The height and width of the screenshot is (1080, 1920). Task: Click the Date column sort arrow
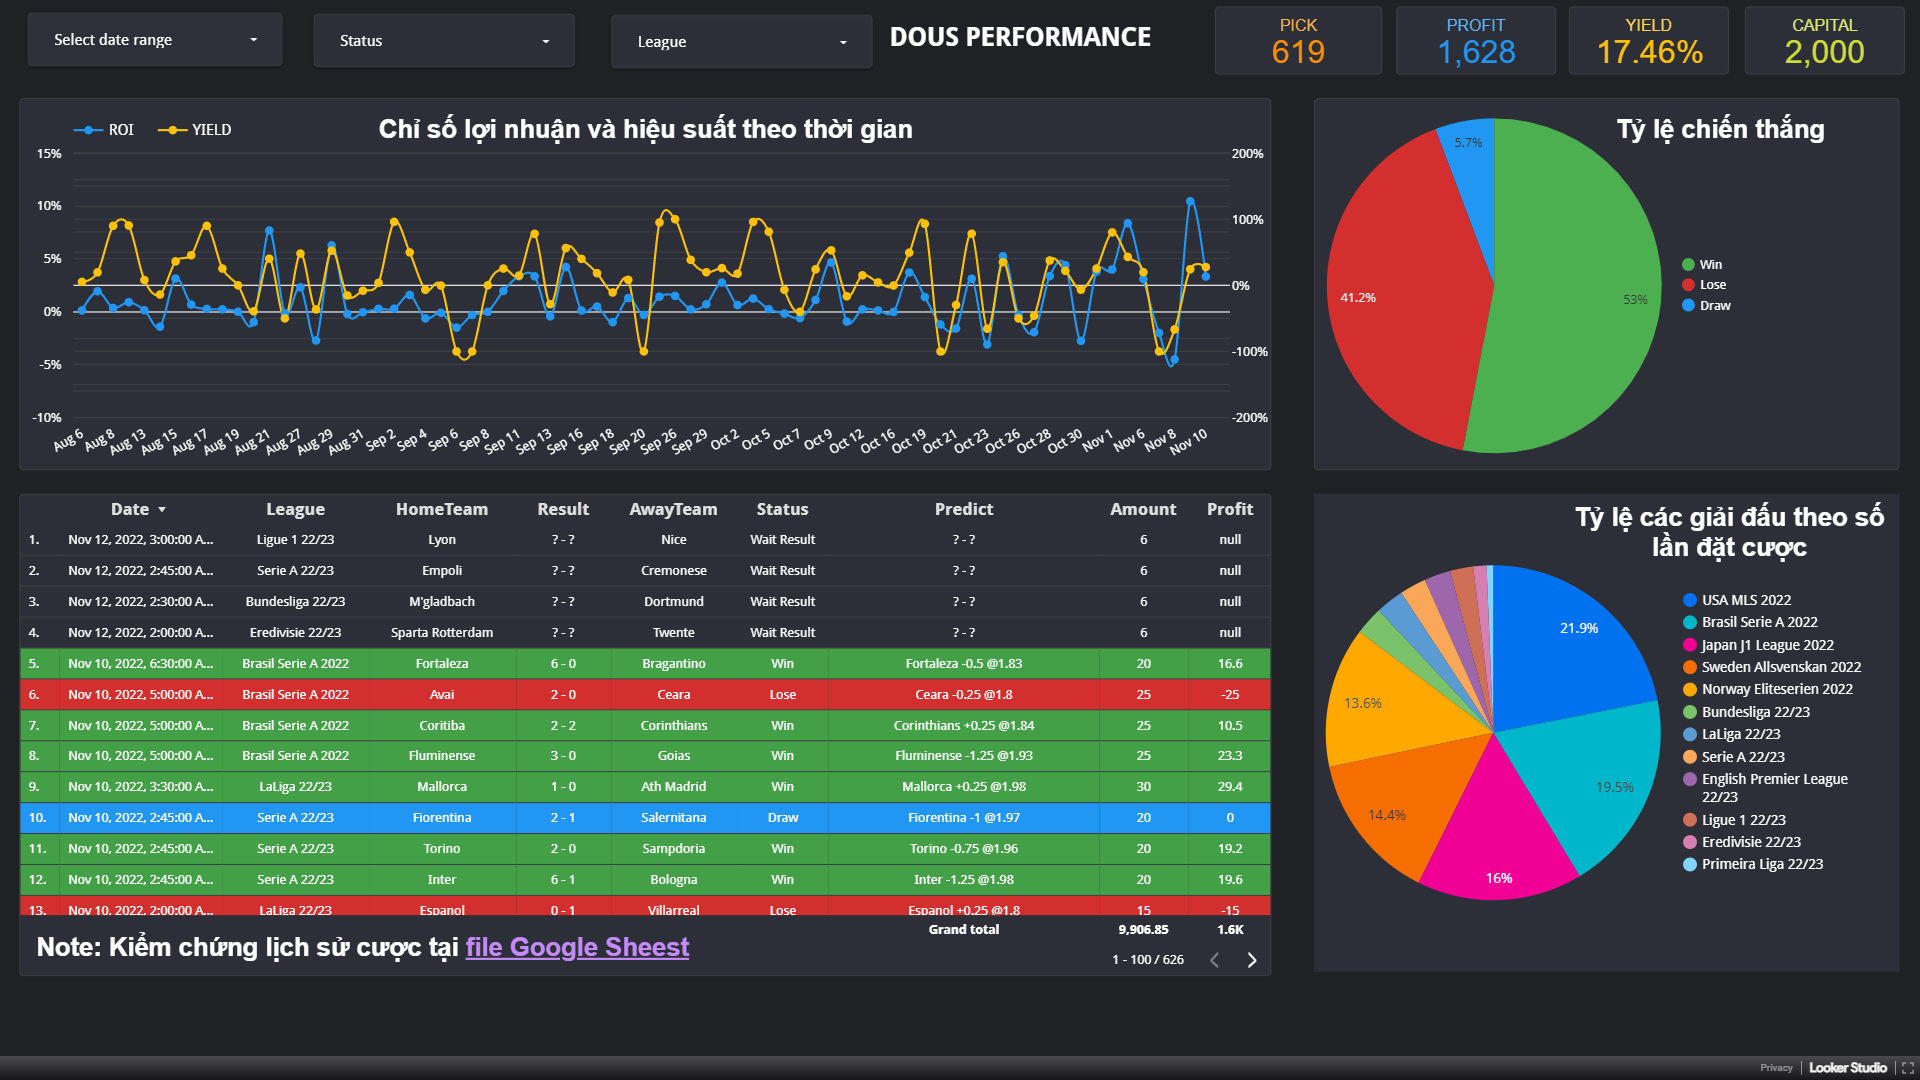(162, 510)
